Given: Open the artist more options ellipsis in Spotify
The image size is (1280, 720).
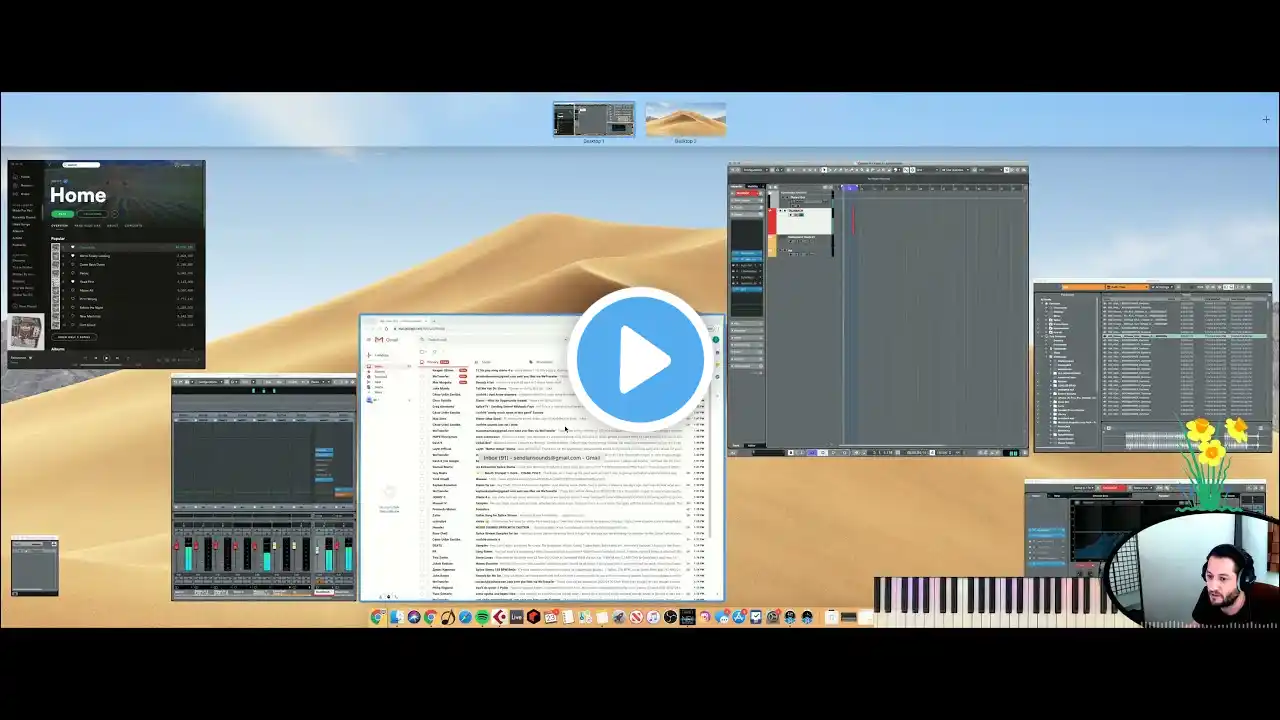Looking at the screenshot, I should (114, 213).
